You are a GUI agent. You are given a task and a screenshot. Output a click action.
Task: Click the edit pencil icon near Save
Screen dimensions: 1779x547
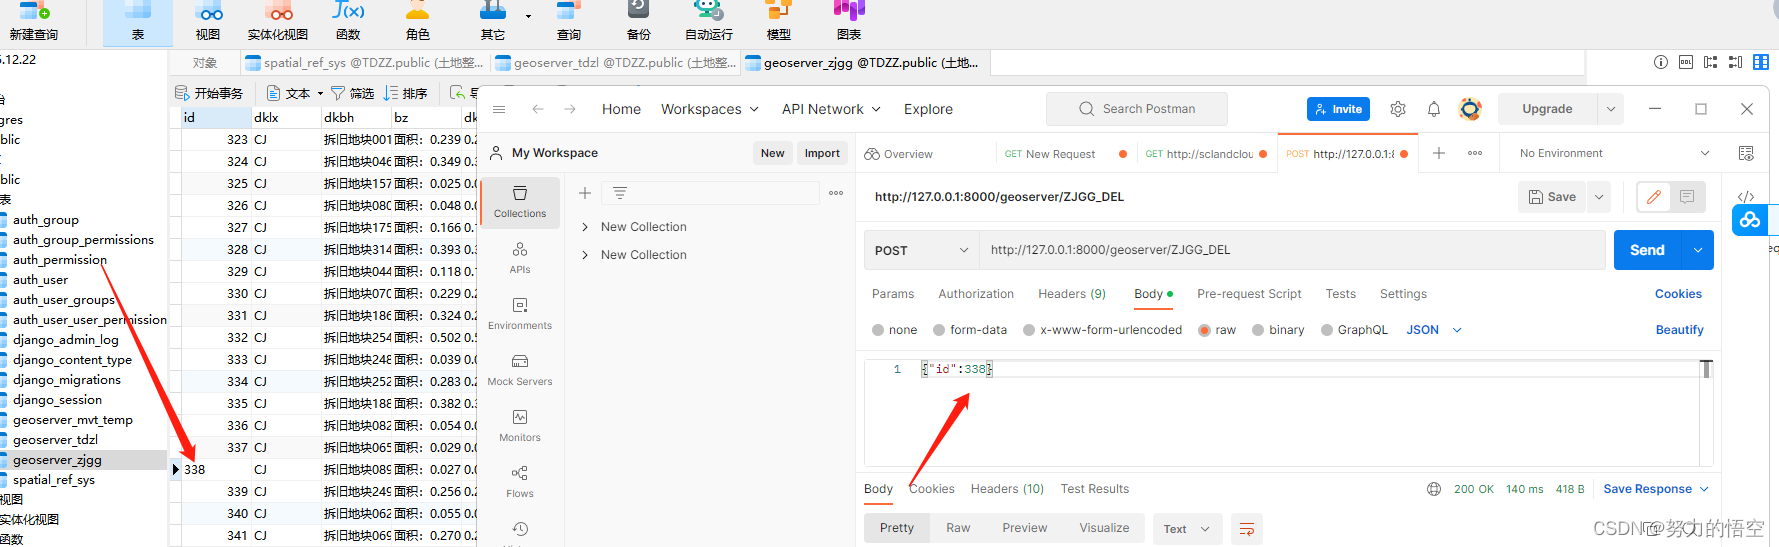(1654, 197)
